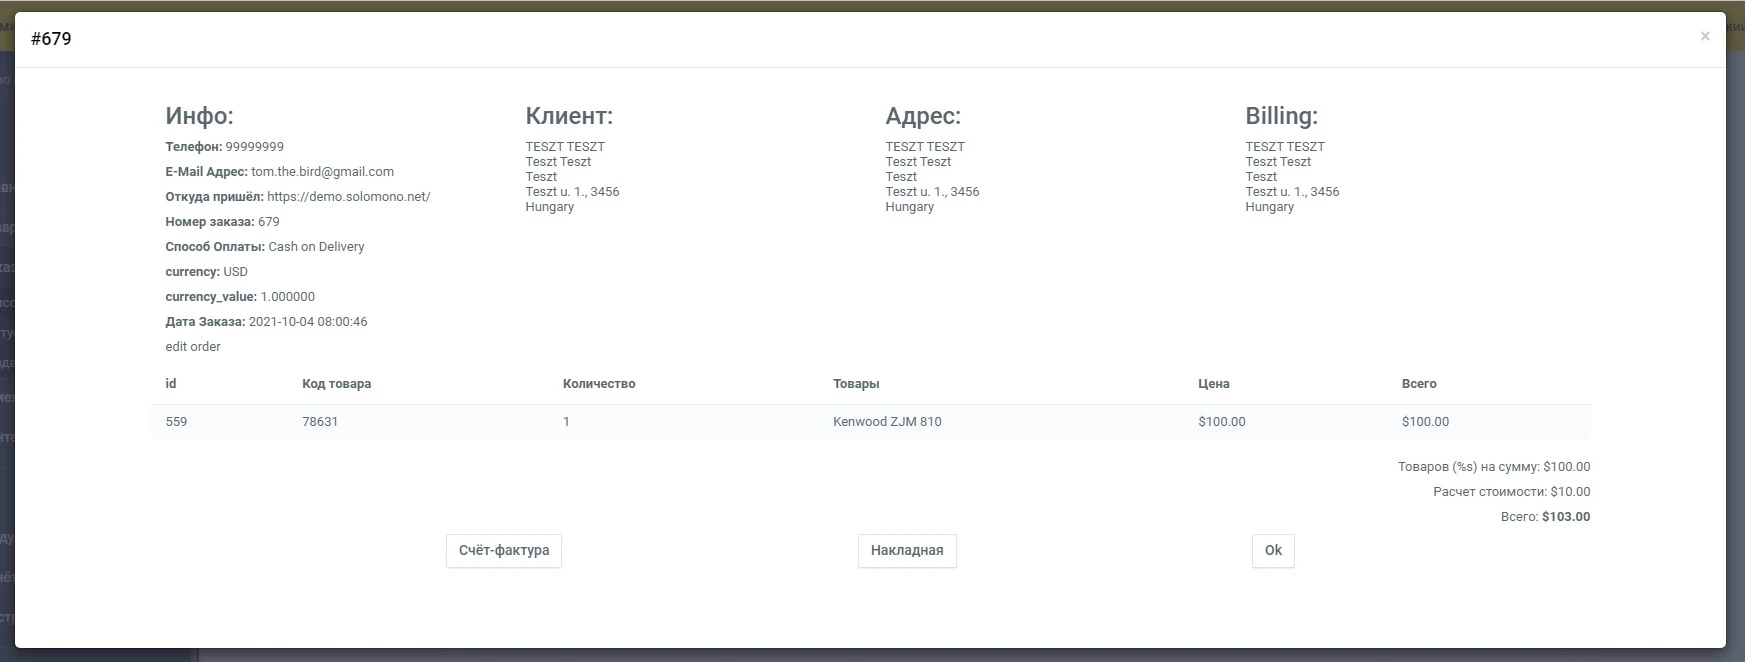The image size is (1745, 662).
Task: Click the bold $103.00 grand total
Action: click(1565, 517)
